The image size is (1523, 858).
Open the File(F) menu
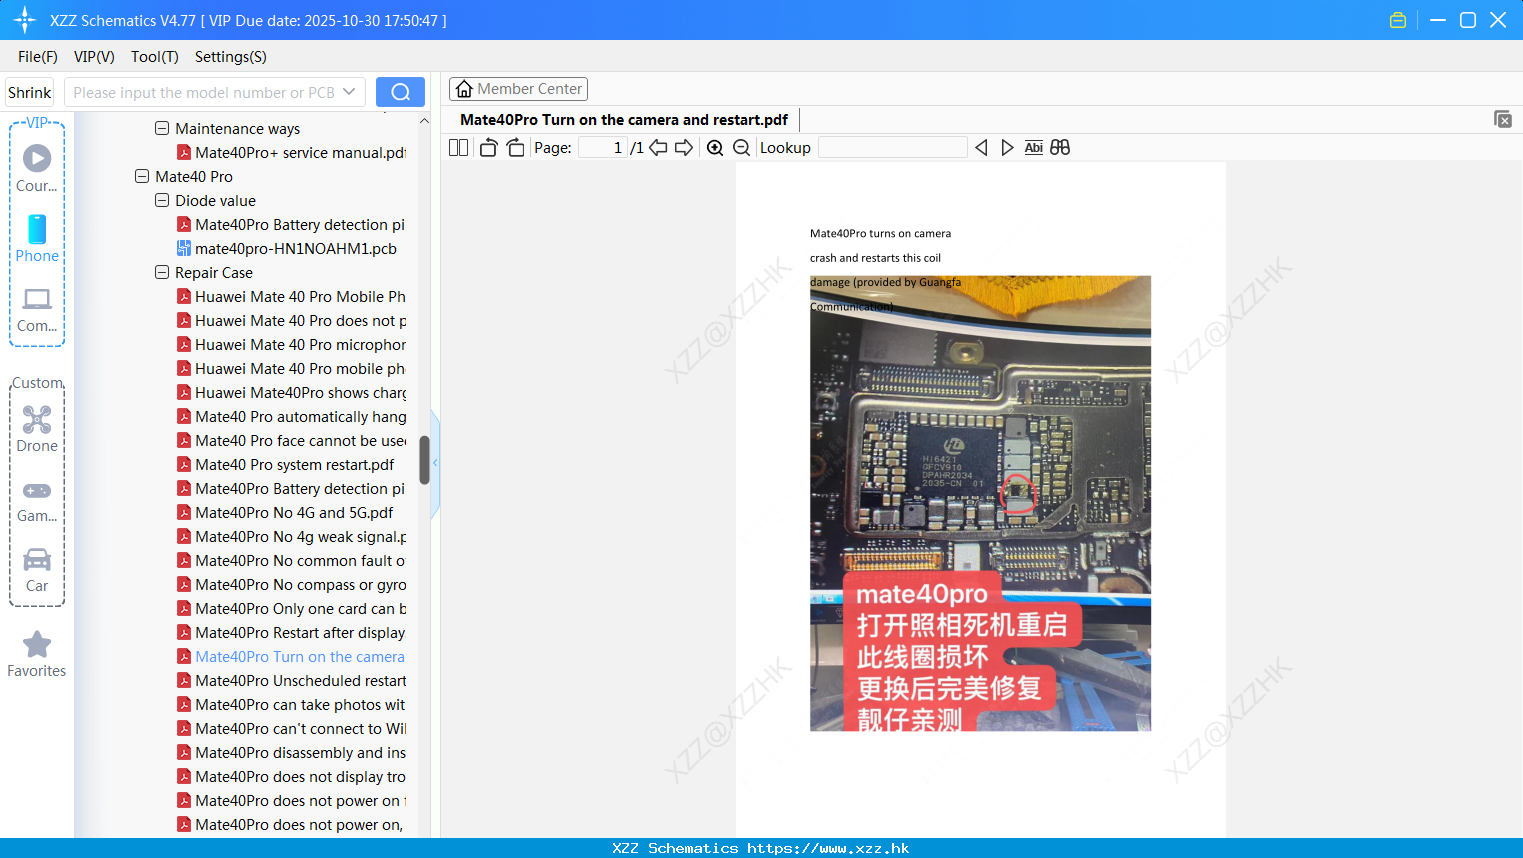[x=38, y=57]
